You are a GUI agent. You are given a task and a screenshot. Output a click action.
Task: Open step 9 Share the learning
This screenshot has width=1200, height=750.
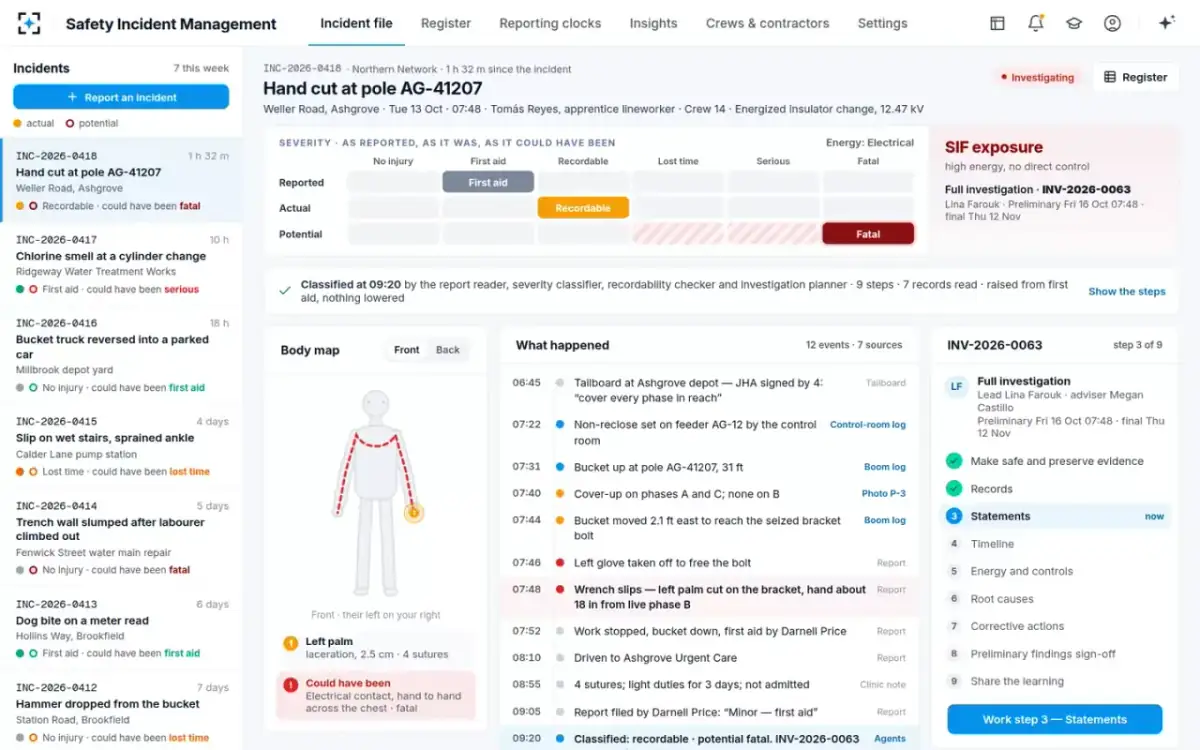tap(1053, 681)
